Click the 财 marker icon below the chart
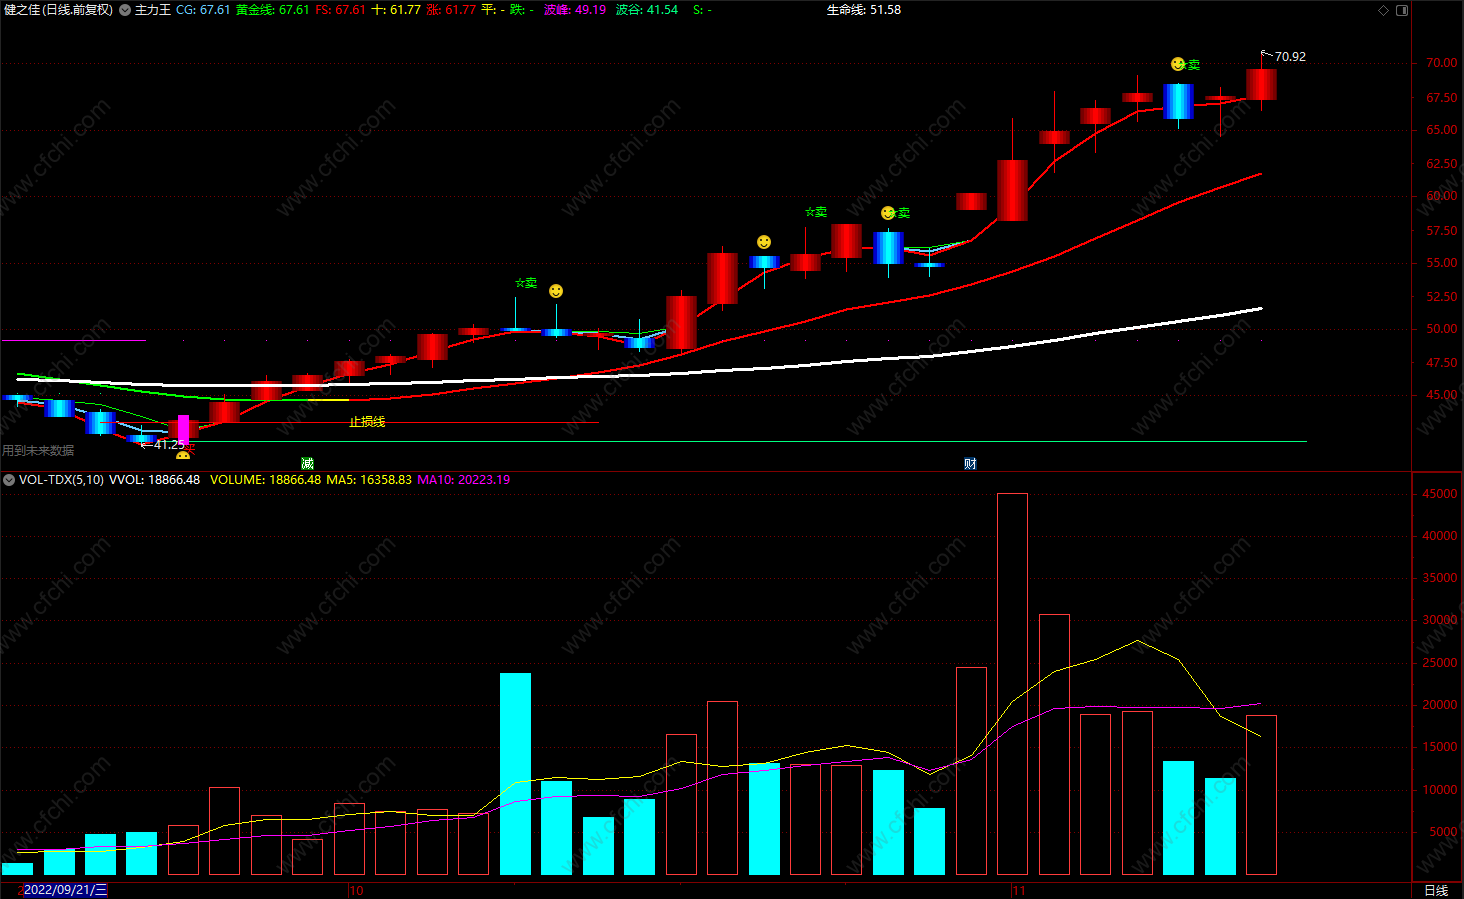1464x899 pixels. (970, 463)
